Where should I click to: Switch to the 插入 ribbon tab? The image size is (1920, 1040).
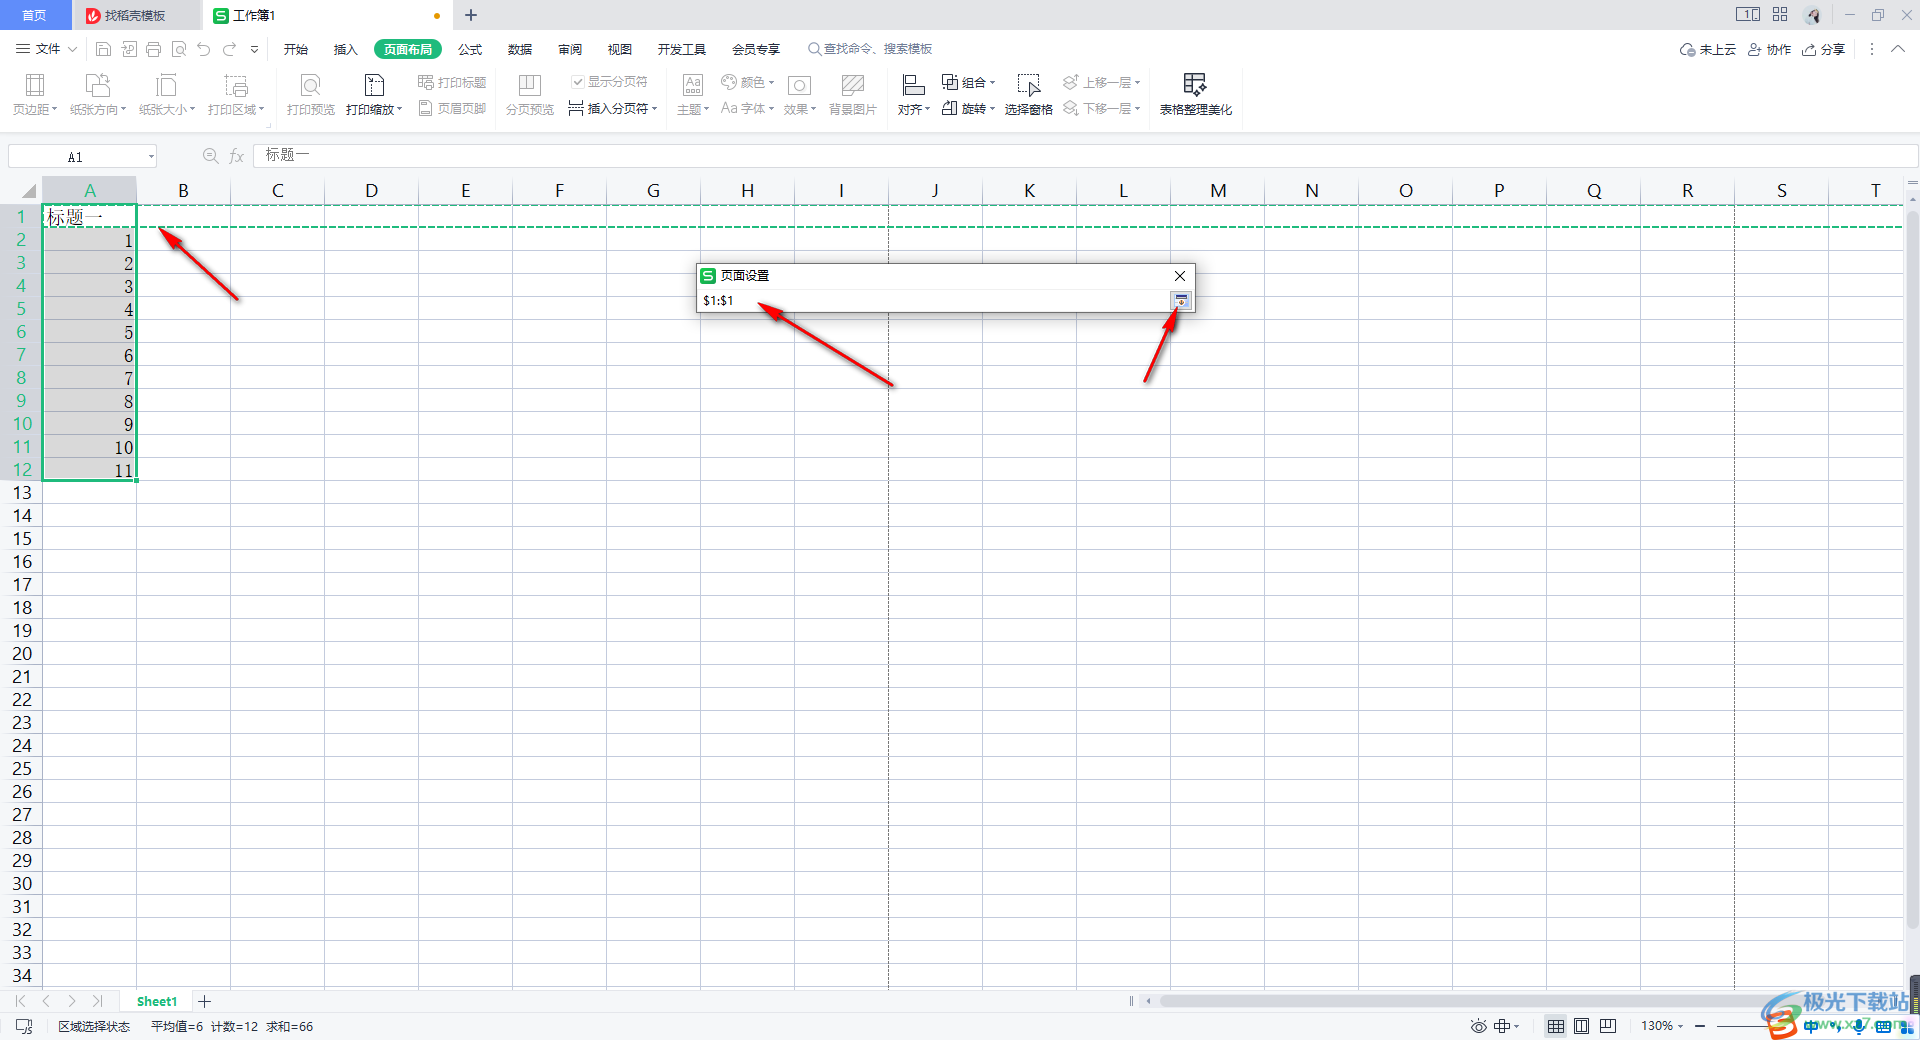coord(346,49)
